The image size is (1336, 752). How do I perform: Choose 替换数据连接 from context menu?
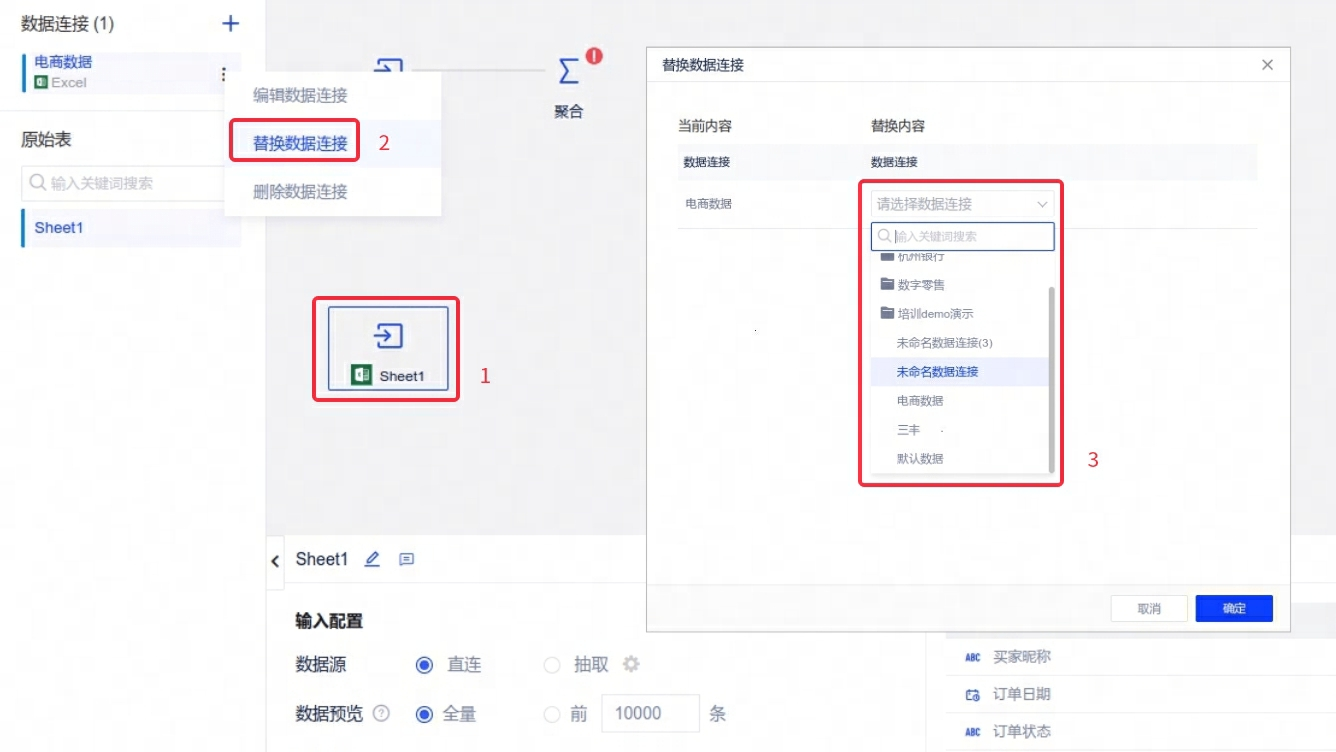click(x=300, y=143)
